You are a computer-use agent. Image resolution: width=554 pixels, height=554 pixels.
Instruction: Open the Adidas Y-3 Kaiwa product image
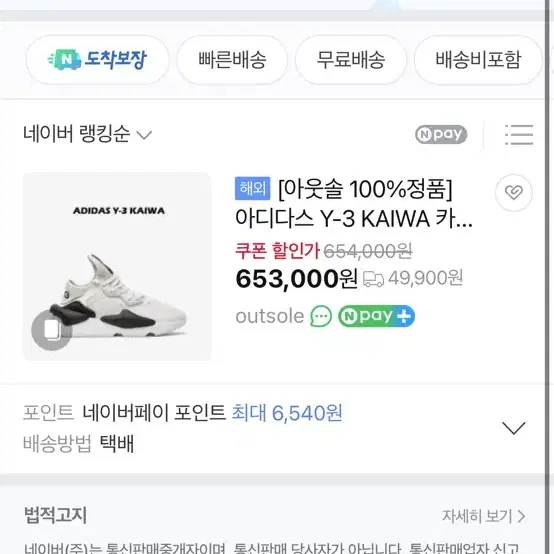point(117,267)
